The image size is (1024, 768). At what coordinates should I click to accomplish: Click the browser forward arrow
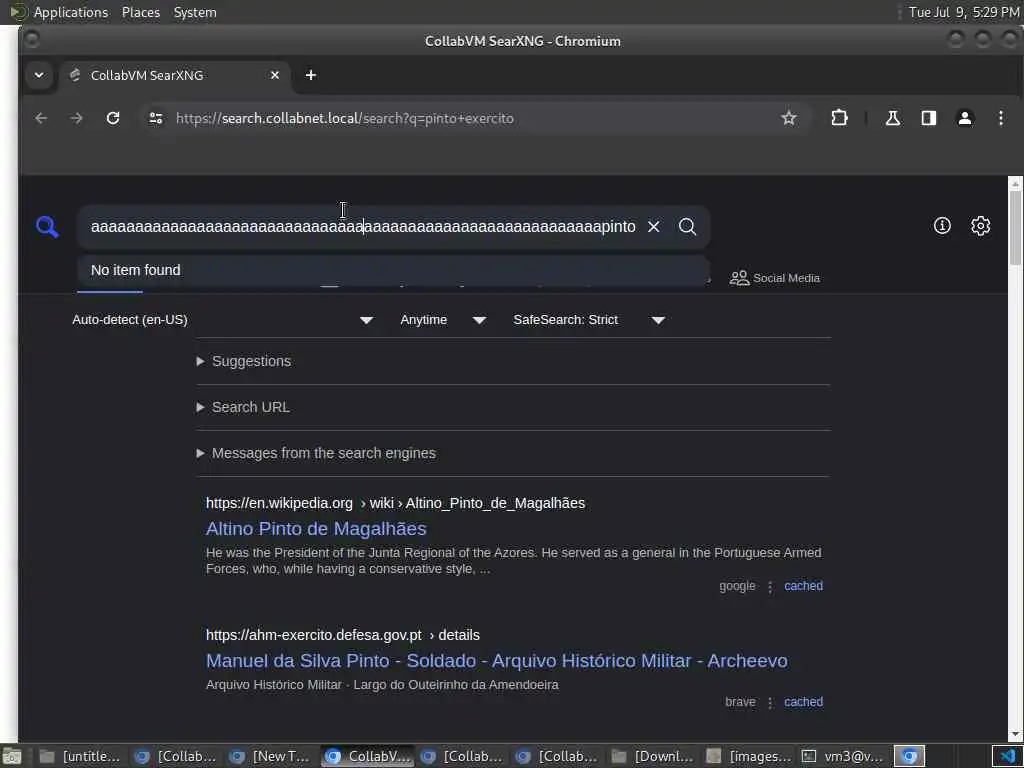click(76, 118)
